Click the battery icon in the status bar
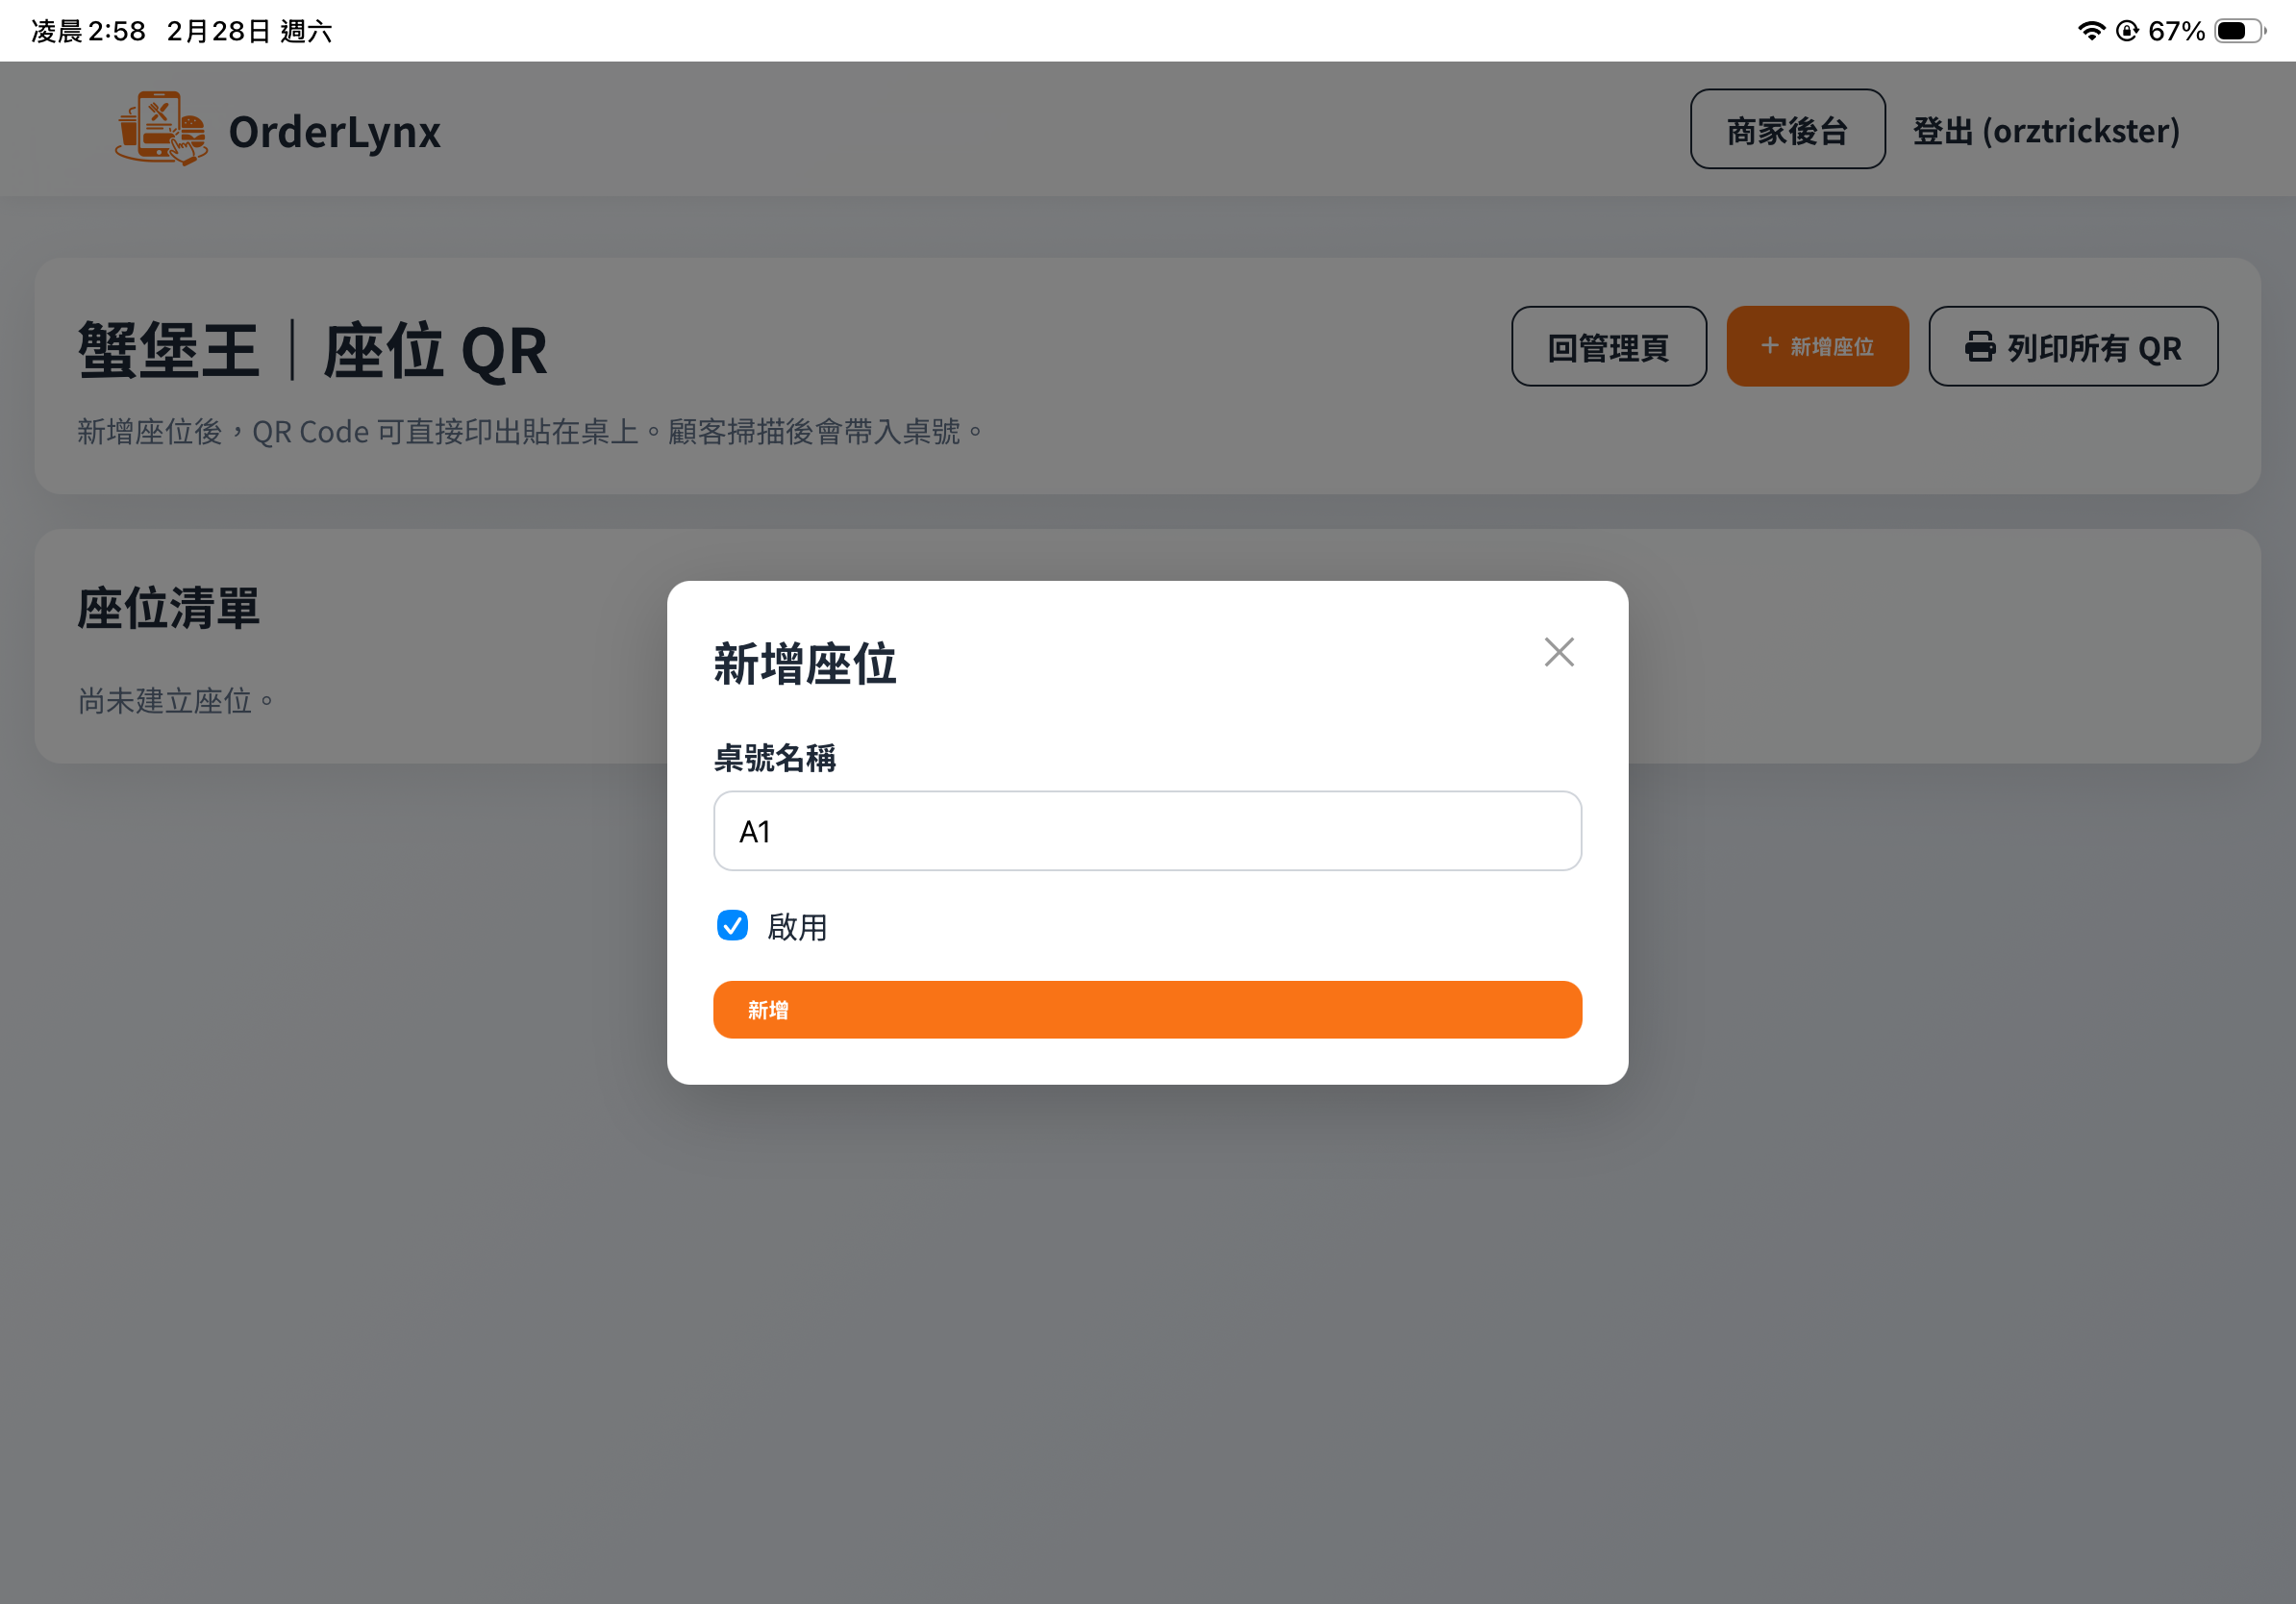Screen dimensions: 2296x1604 [x=2240, y=31]
